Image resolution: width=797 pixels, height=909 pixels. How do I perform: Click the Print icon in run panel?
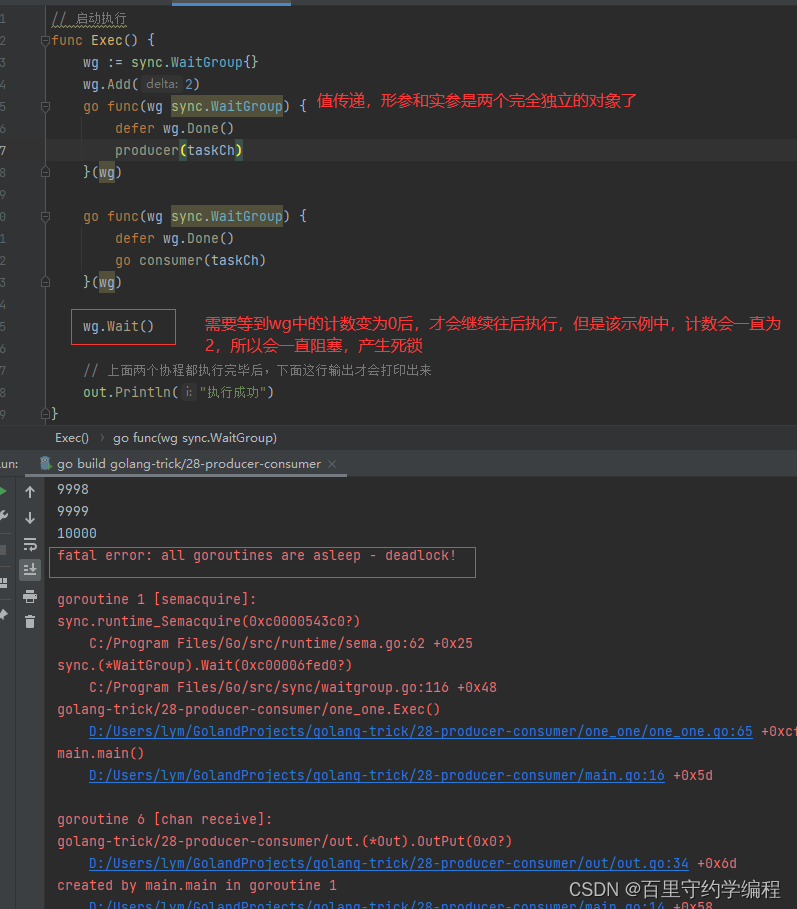[x=30, y=596]
